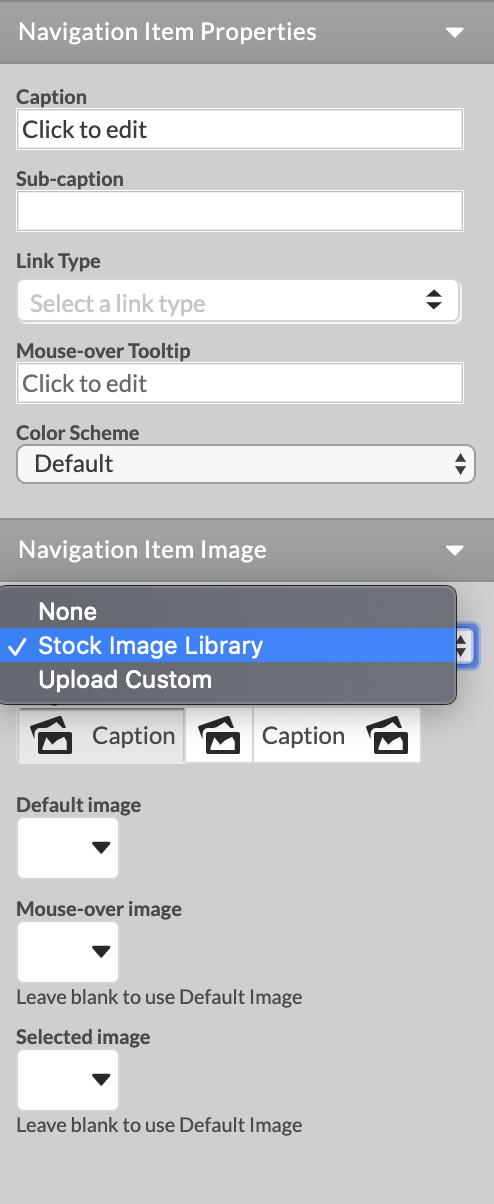Click the Mouse-over Tooltip field

[240, 383]
